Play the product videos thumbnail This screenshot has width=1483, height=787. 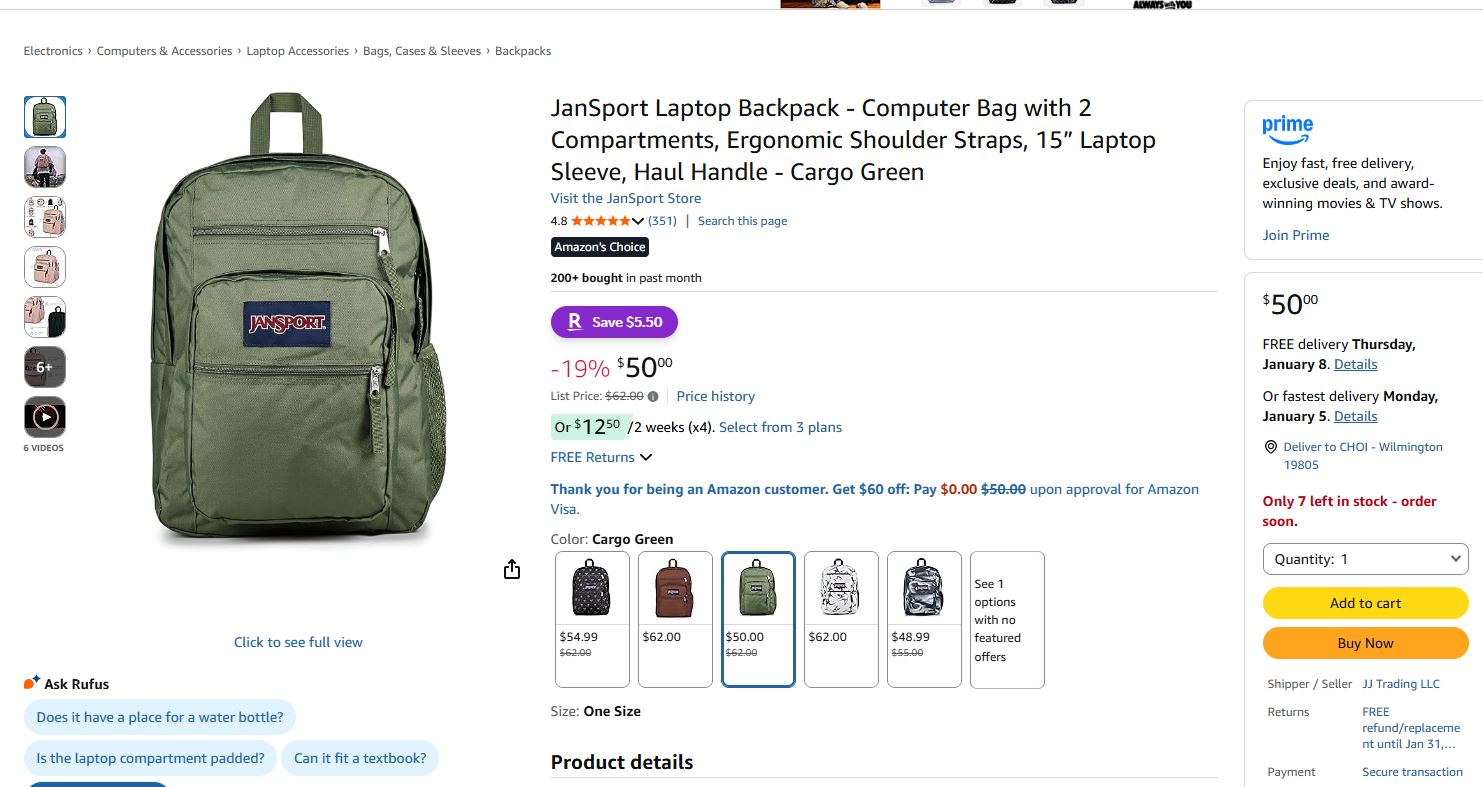tap(45, 417)
